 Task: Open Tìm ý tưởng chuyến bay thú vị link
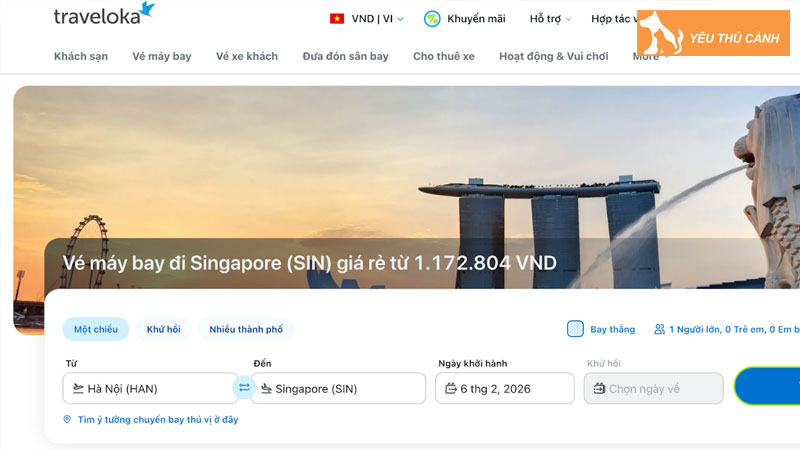click(158, 419)
